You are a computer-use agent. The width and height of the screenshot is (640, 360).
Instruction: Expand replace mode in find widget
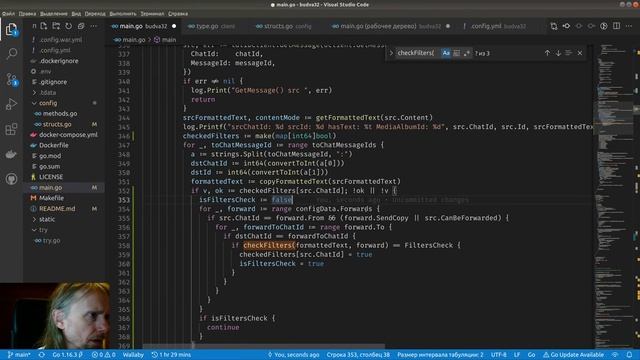point(391,53)
